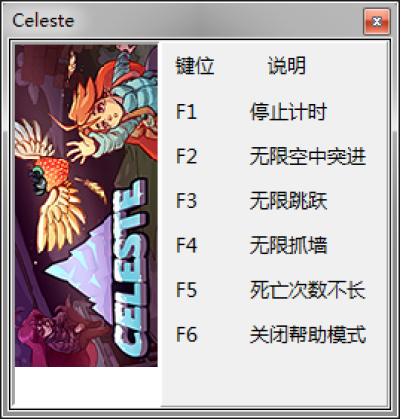400x419 pixels.
Task: Click the 停止计时 description
Action: click(288, 112)
